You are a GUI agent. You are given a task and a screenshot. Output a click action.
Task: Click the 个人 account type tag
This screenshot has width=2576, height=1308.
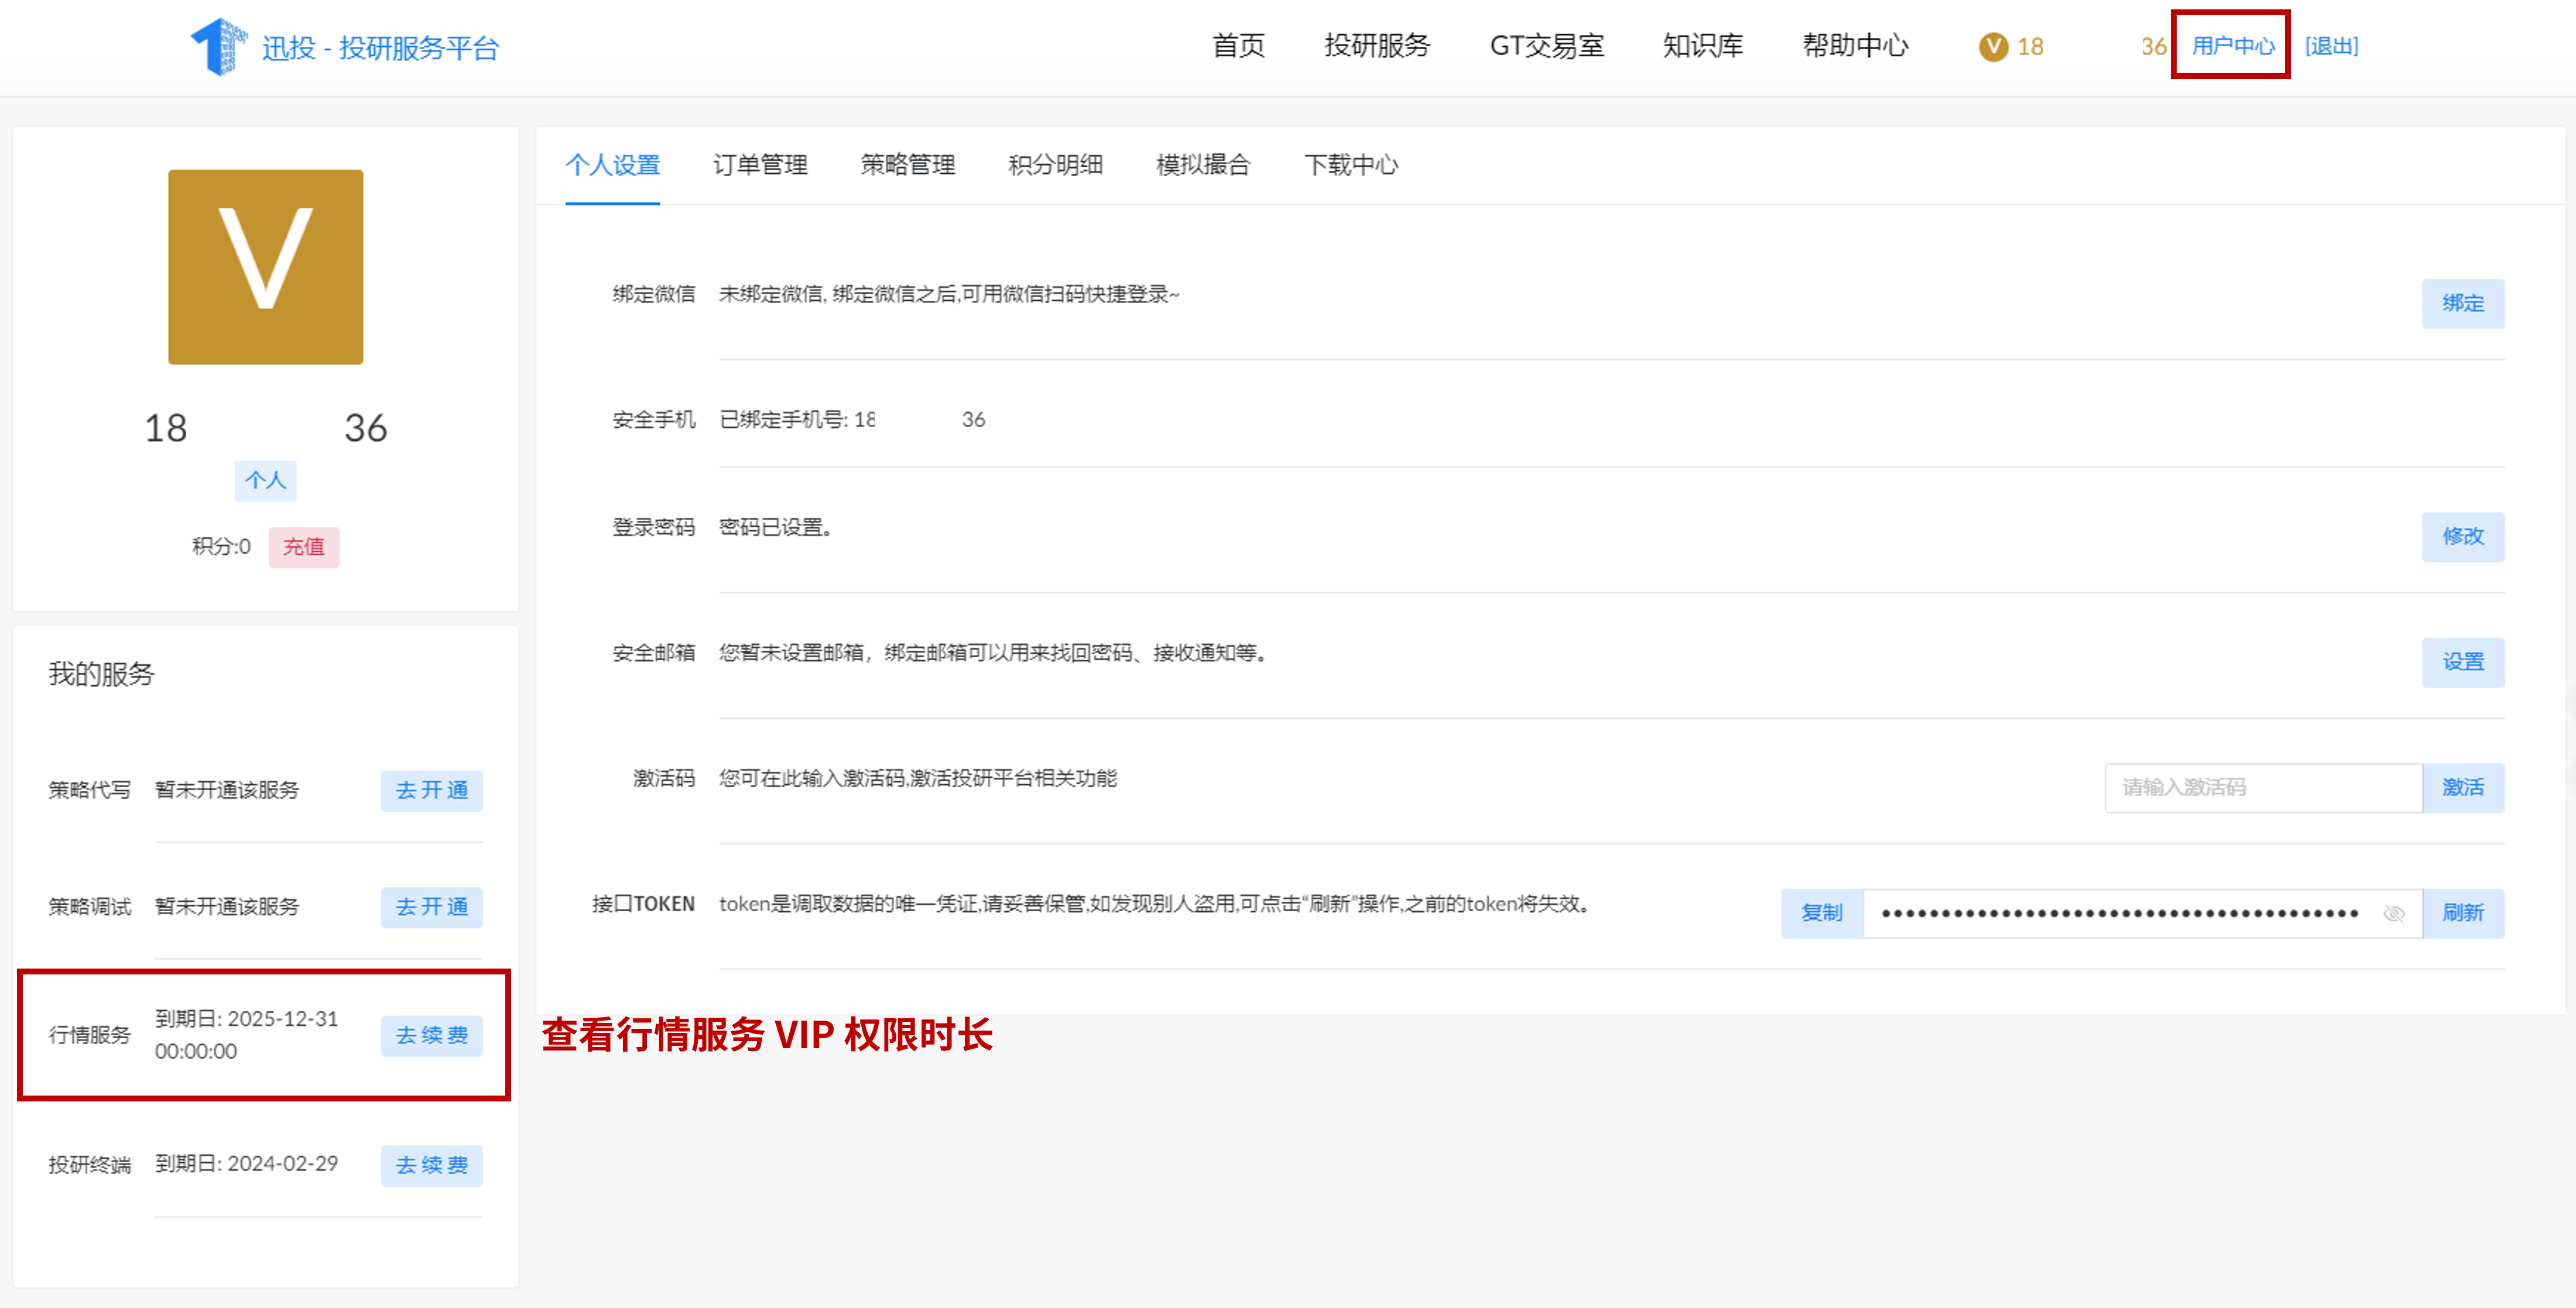click(x=265, y=481)
